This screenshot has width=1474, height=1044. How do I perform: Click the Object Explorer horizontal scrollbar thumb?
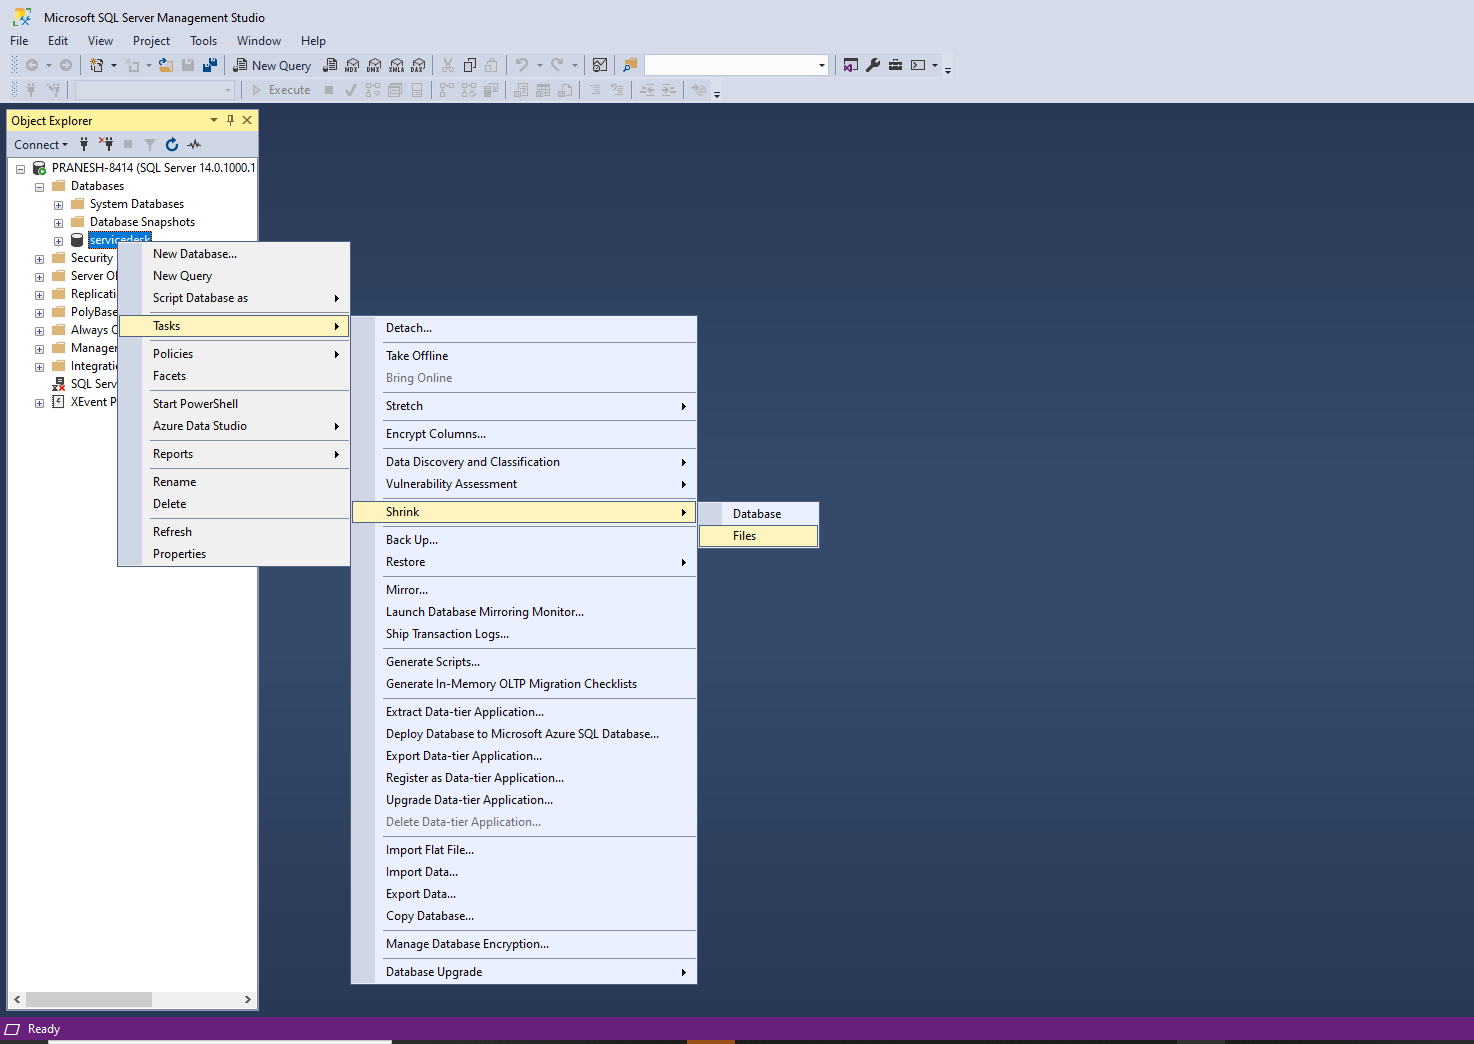pyautogui.click(x=89, y=999)
